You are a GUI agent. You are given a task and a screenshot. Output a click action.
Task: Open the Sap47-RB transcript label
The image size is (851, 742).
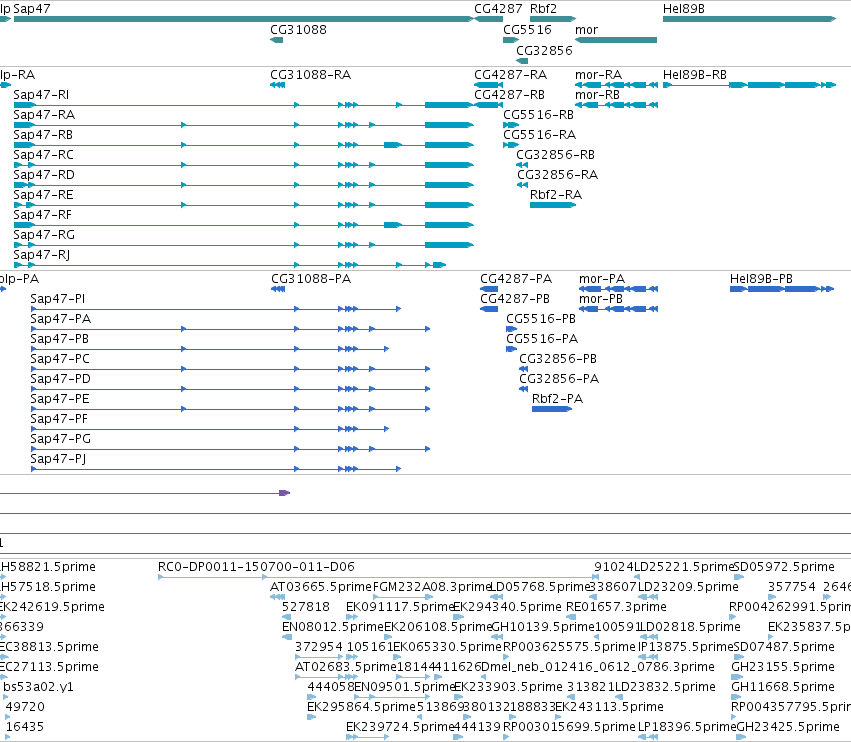coord(43,135)
